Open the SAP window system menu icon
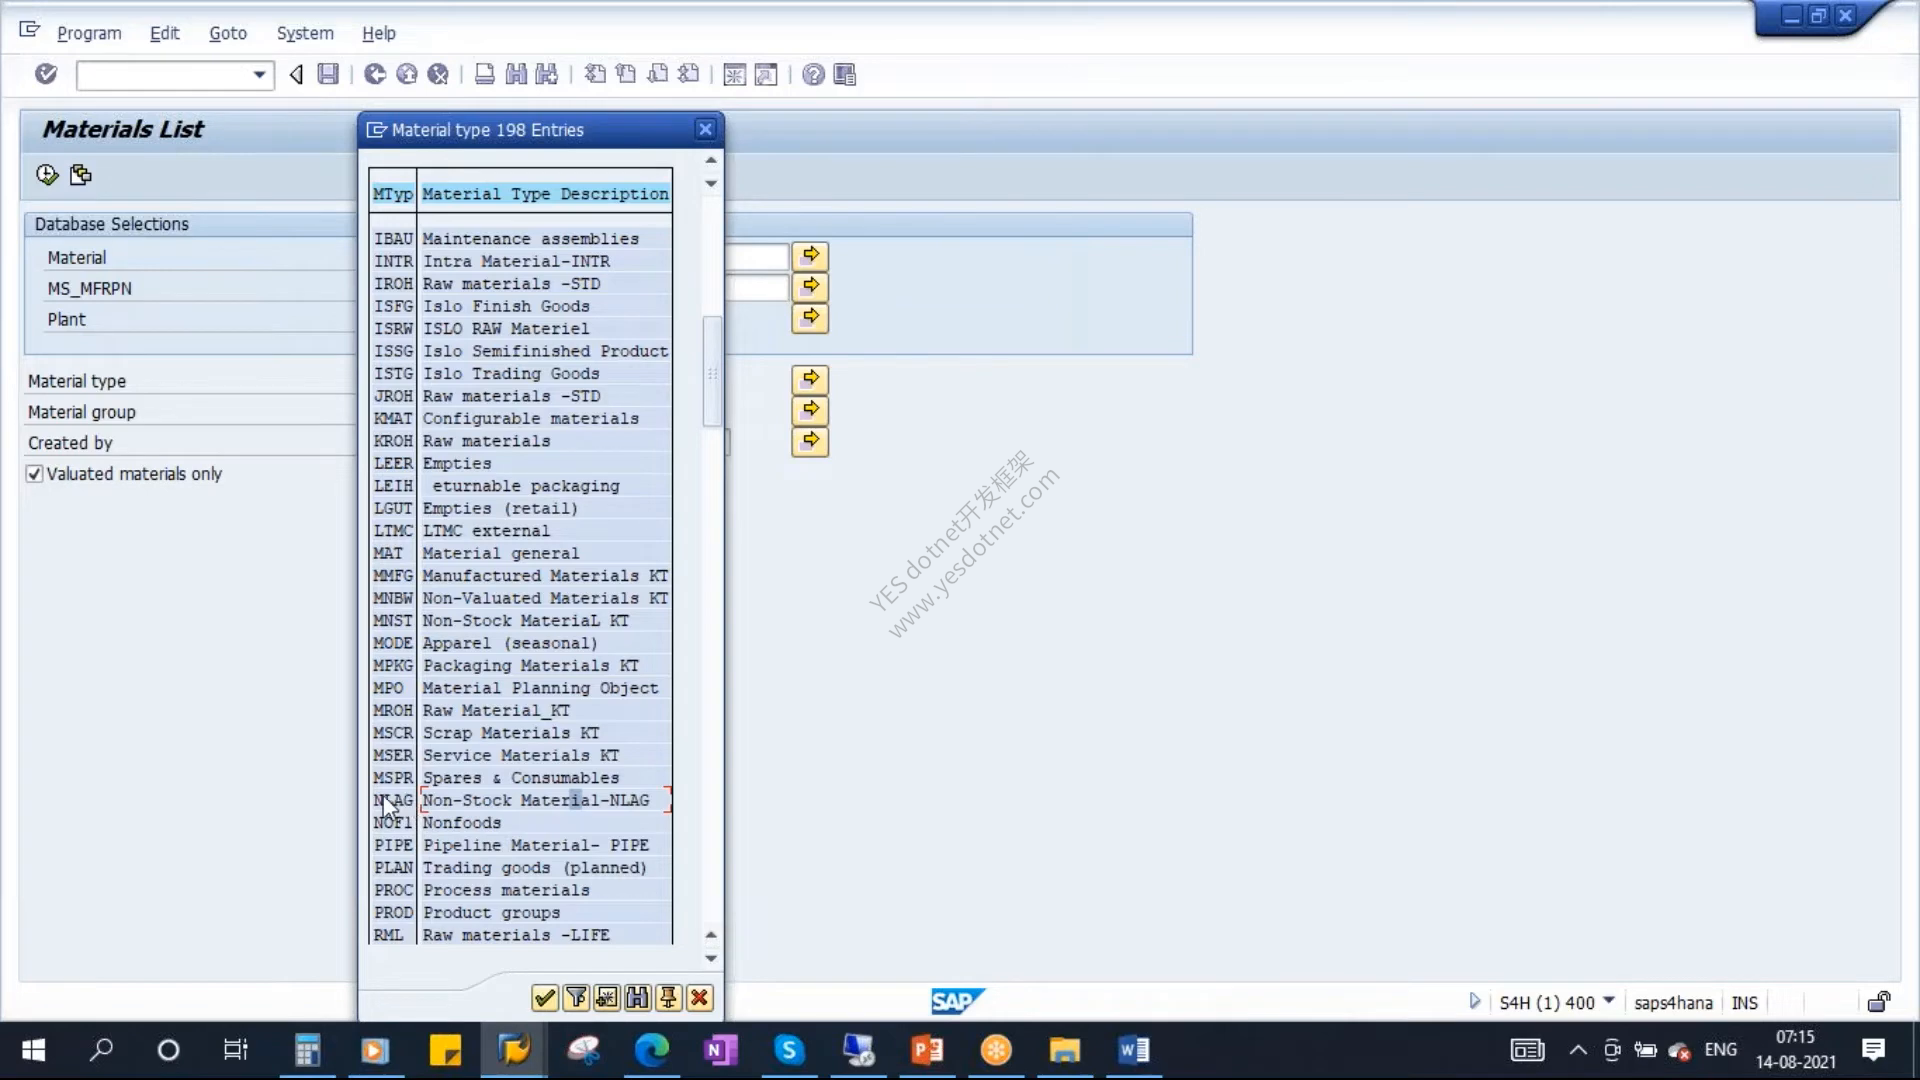 point(30,30)
